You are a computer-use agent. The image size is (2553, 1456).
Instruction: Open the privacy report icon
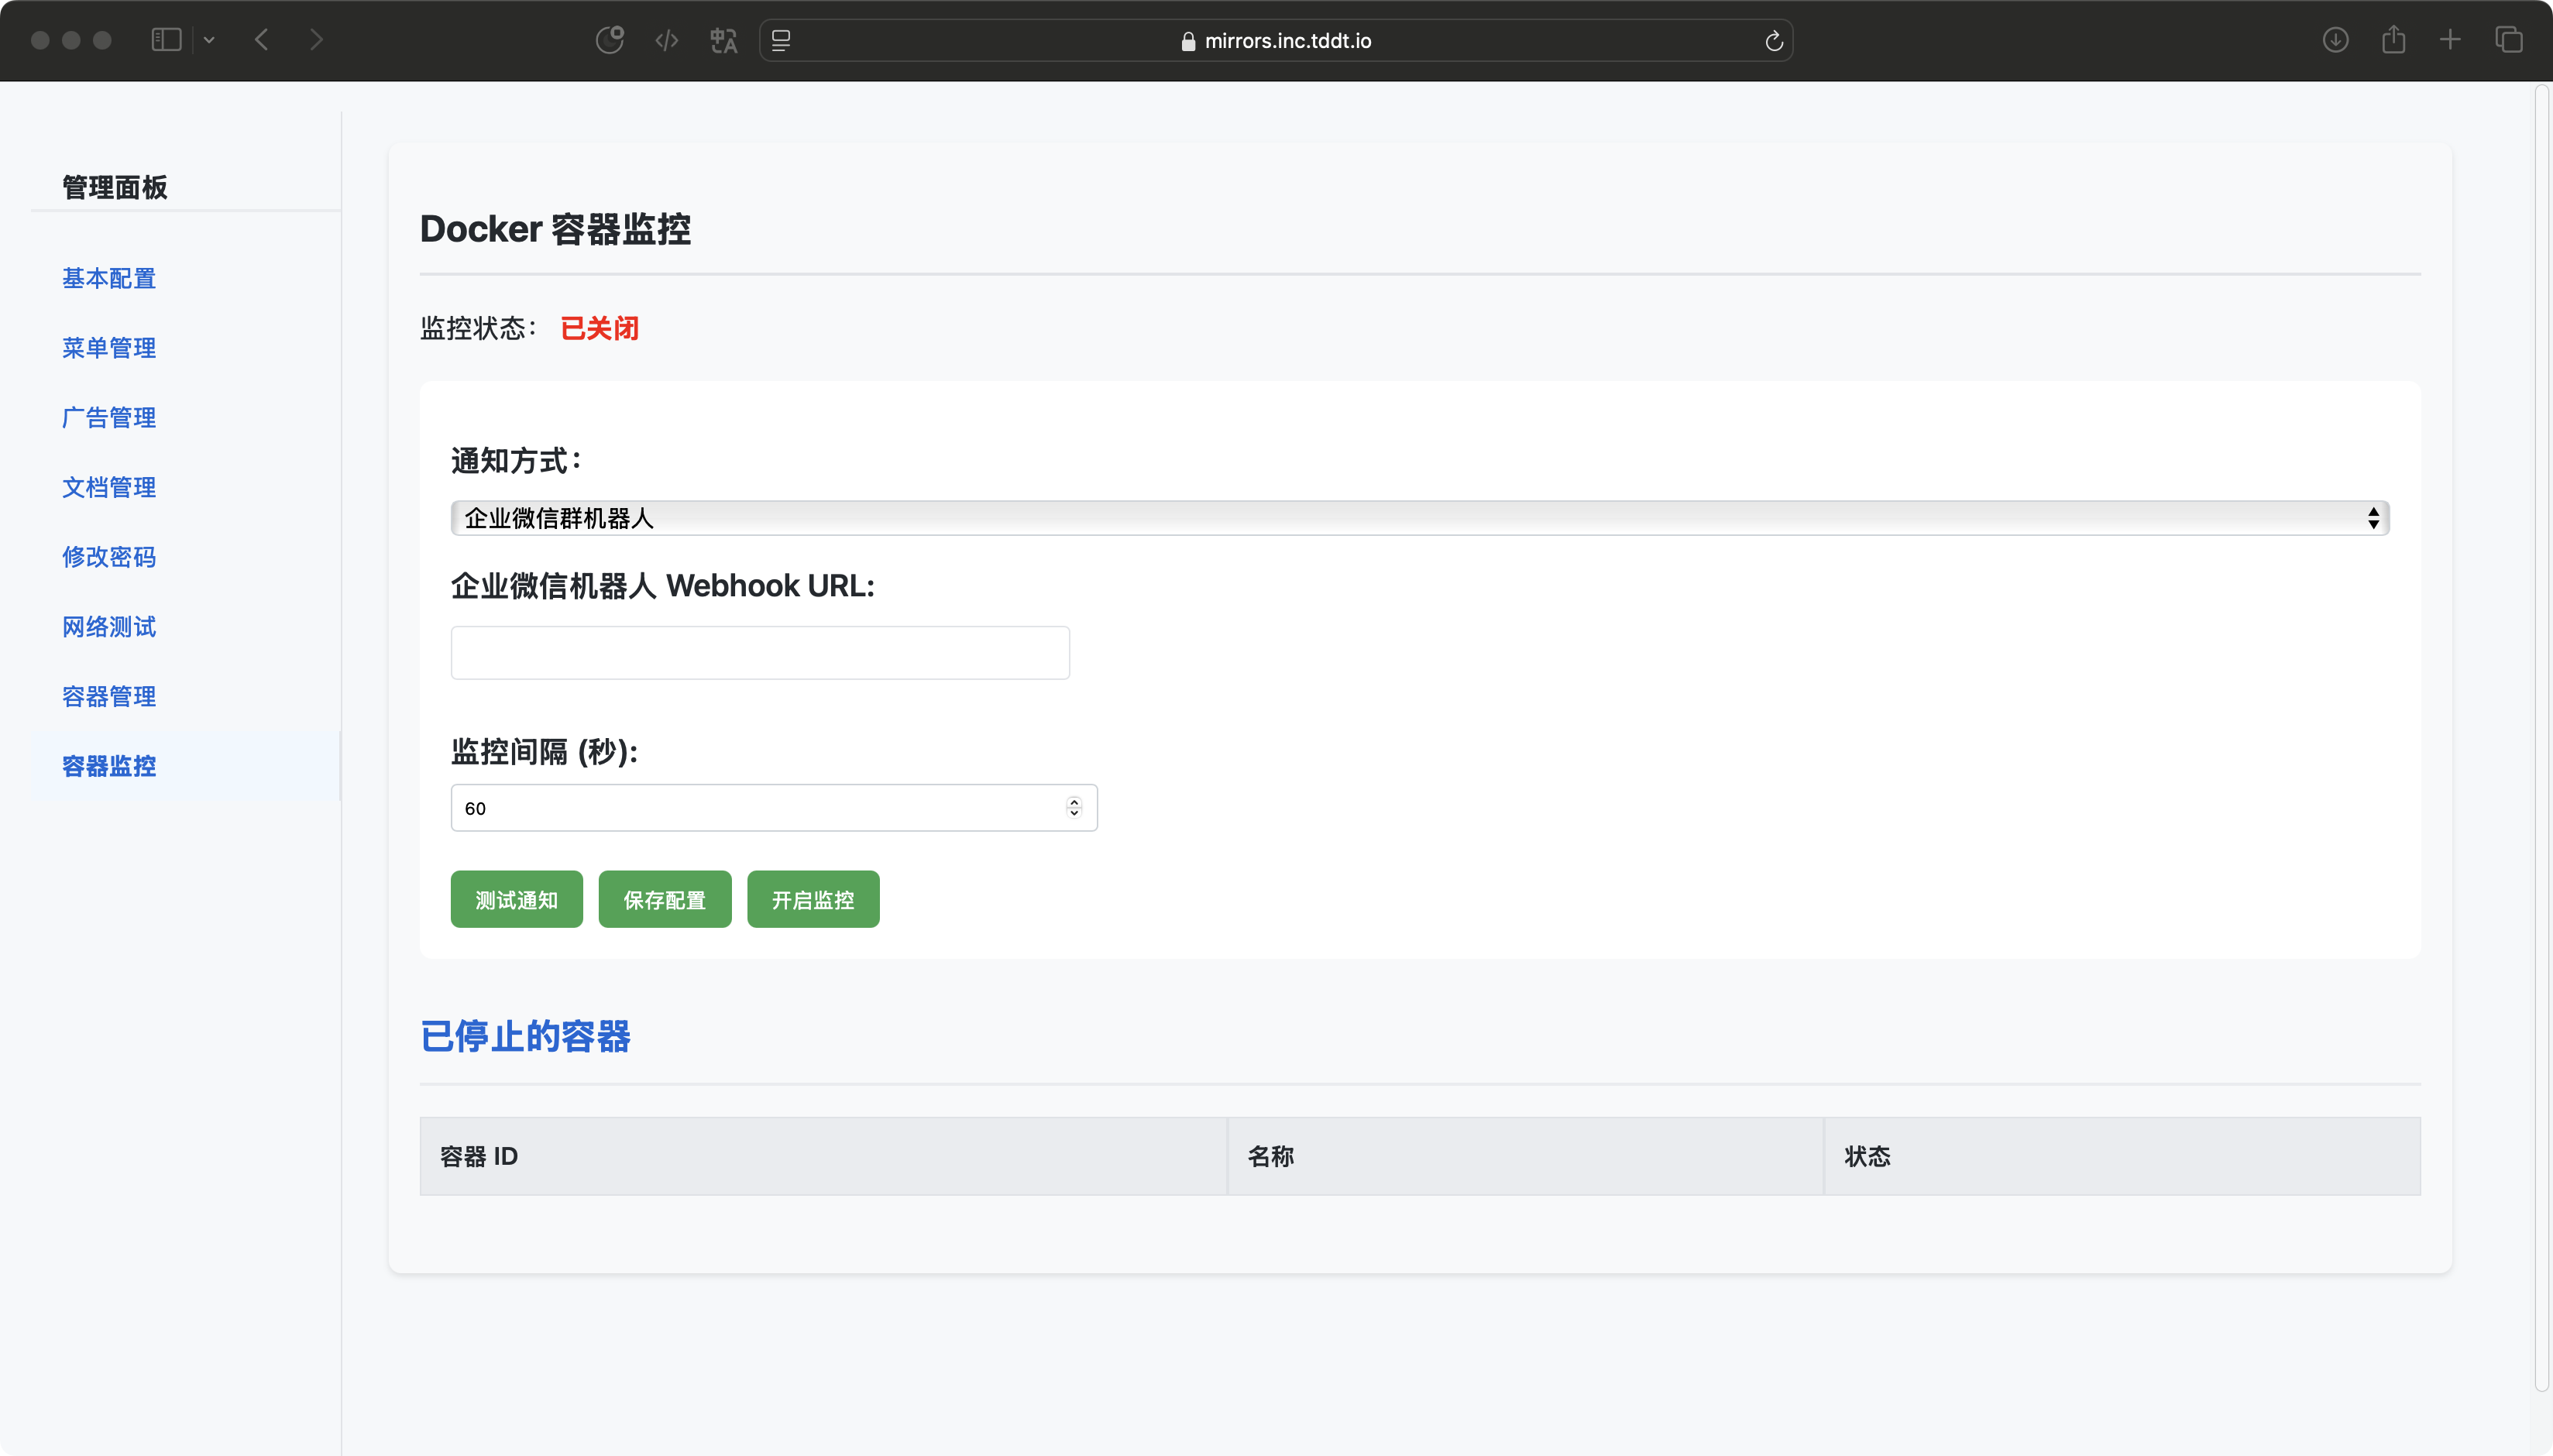coord(610,40)
